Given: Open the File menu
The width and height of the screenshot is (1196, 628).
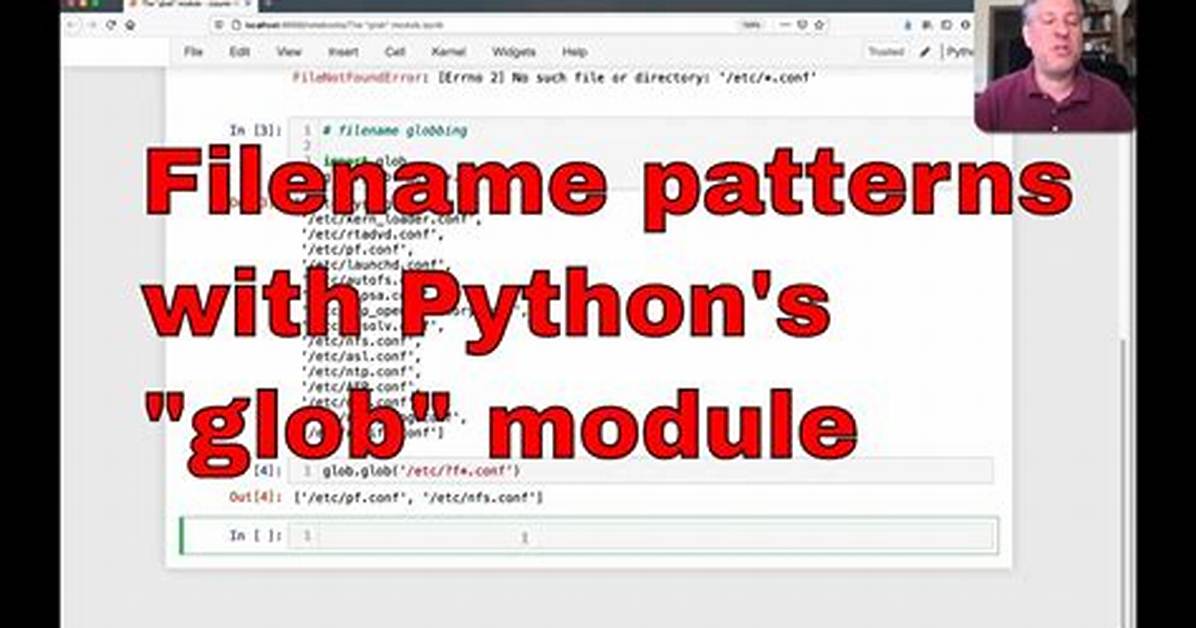Looking at the screenshot, I should pyautogui.click(x=194, y=52).
